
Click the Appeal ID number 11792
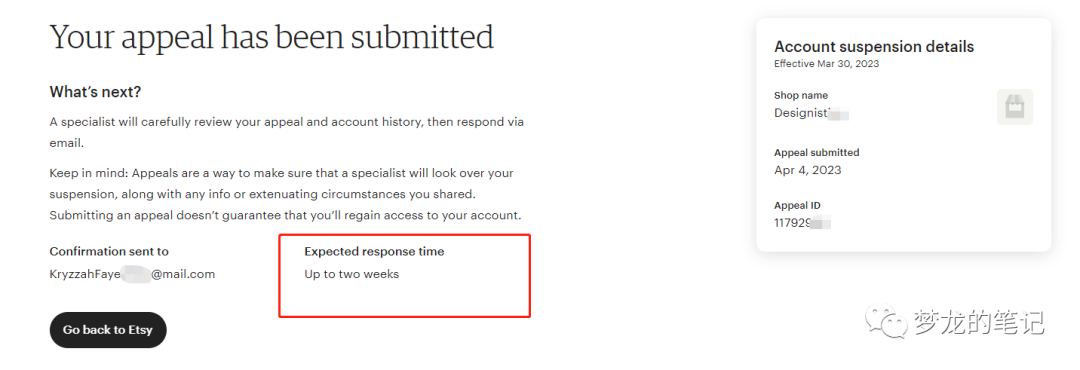[x=802, y=223]
